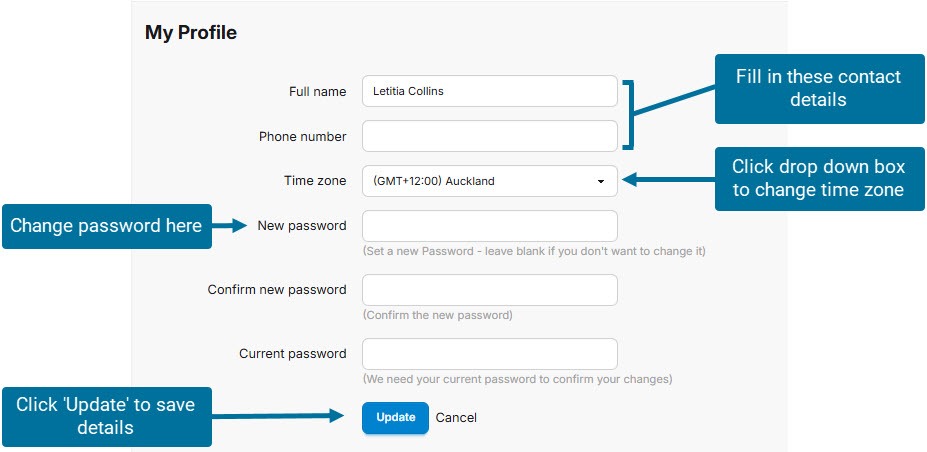
Task: Select the Confirm new password field
Action: [x=489, y=290]
